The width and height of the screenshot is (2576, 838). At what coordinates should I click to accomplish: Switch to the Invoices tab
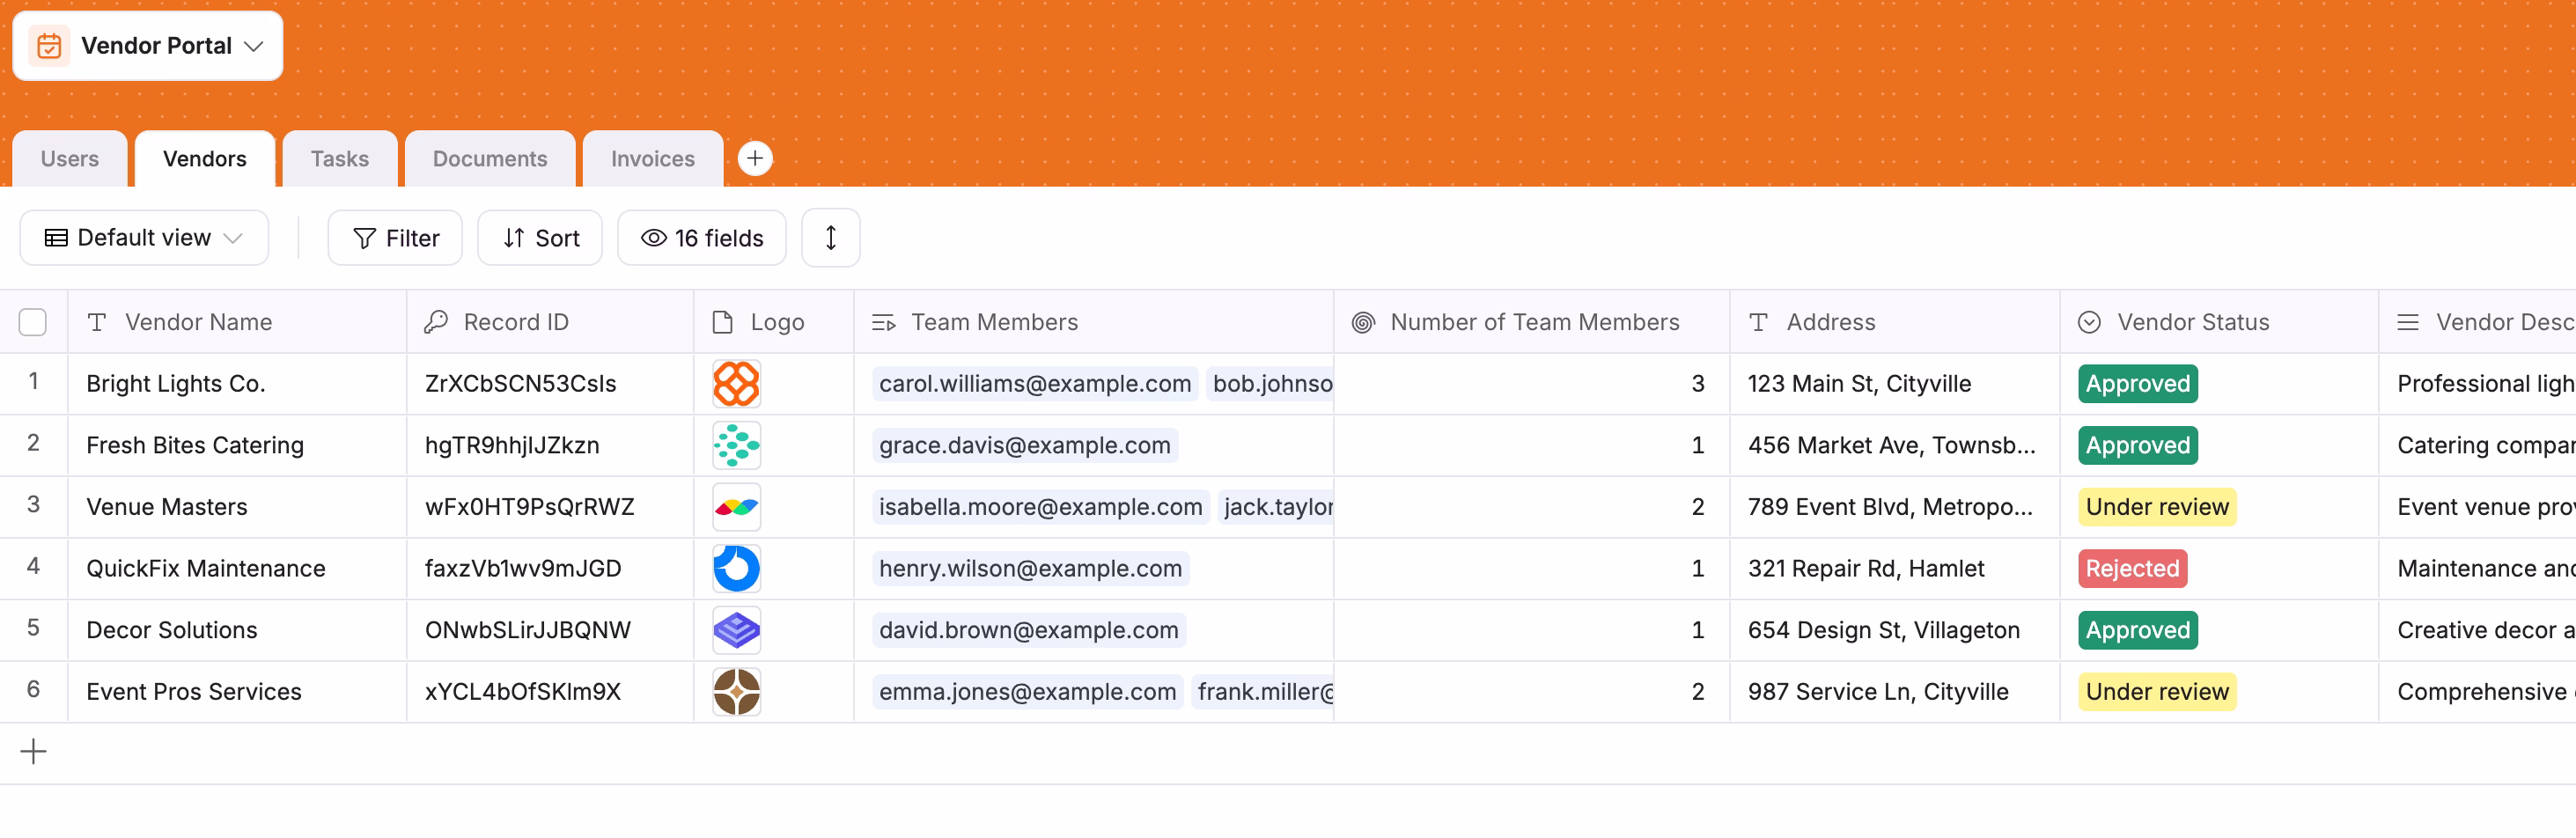[651, 158]
